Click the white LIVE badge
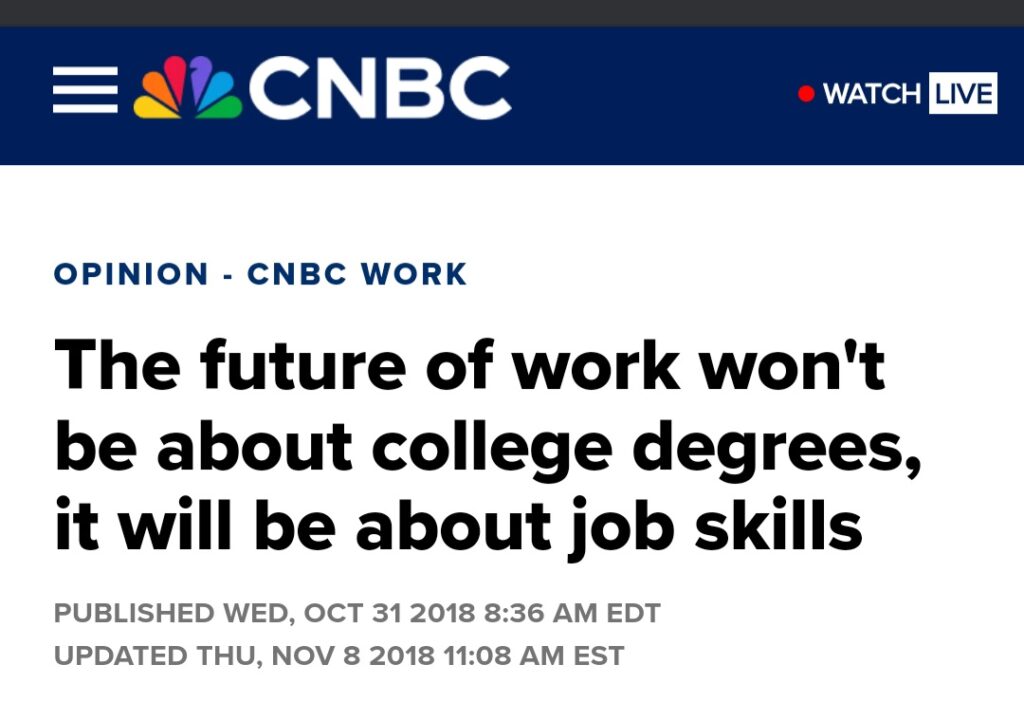 [963, 94]
